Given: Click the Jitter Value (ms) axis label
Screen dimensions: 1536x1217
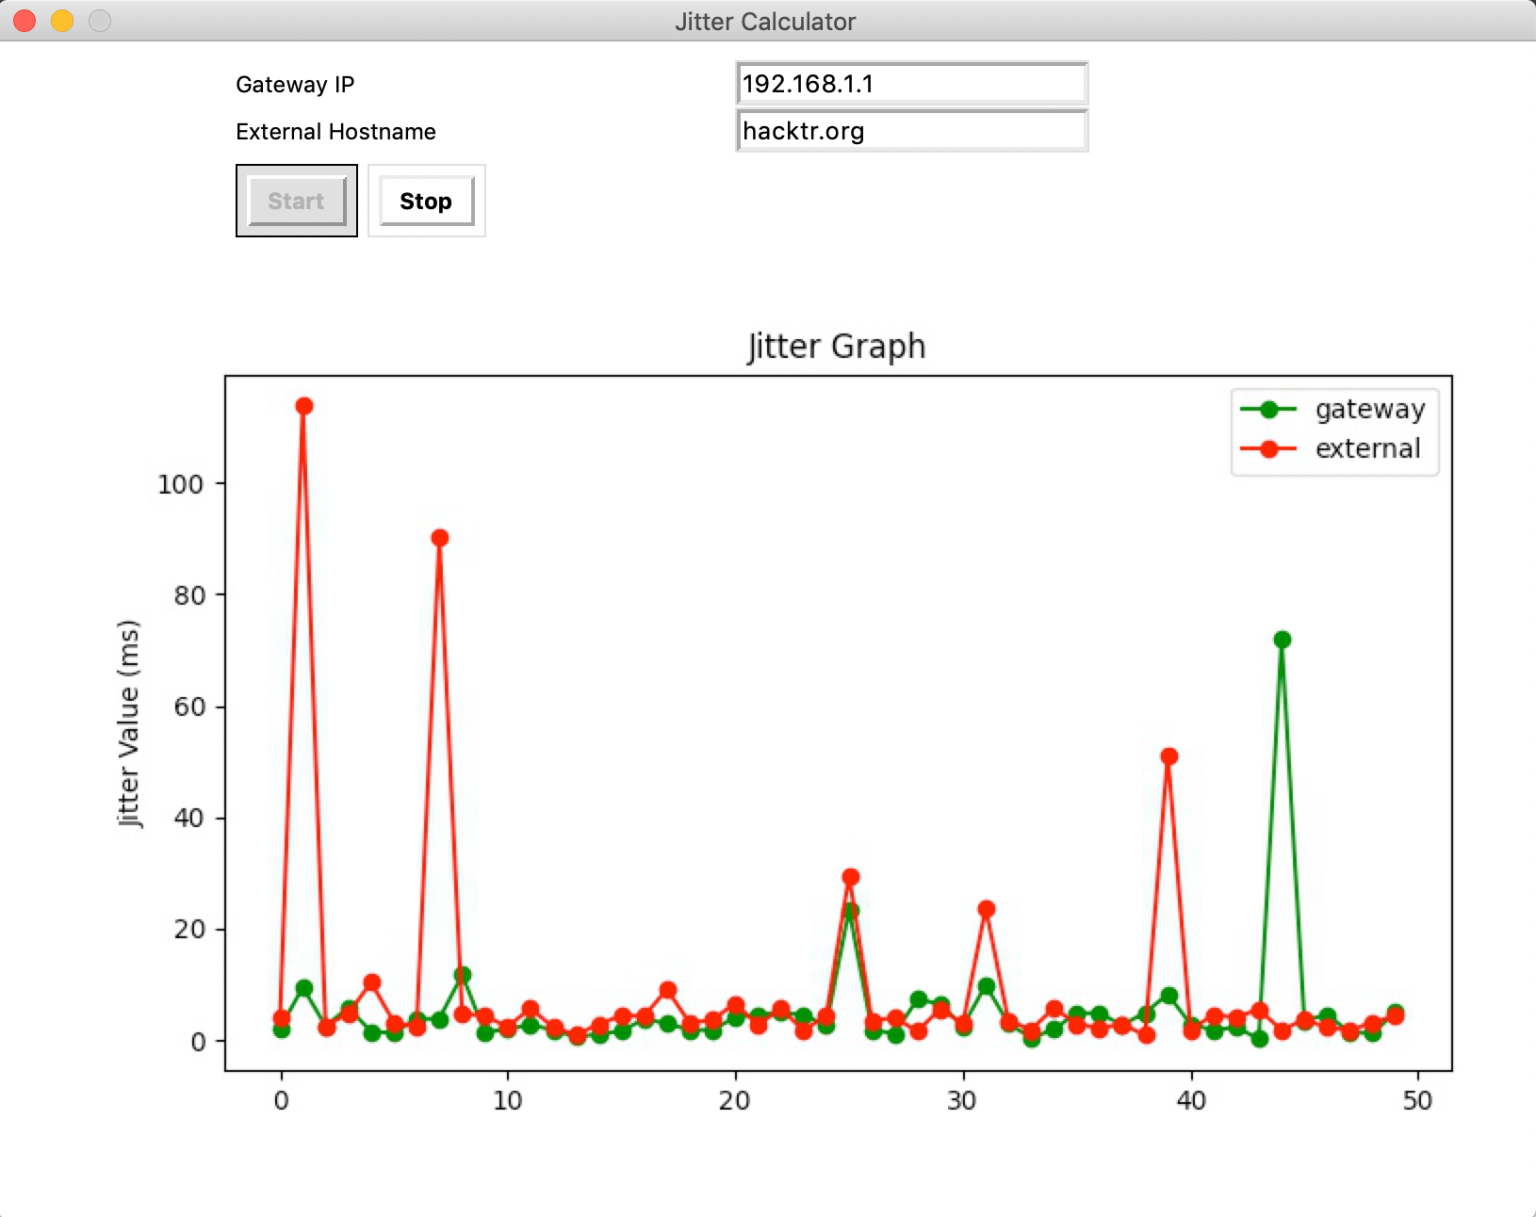Looking at the screenshot, I should point(129,724).
